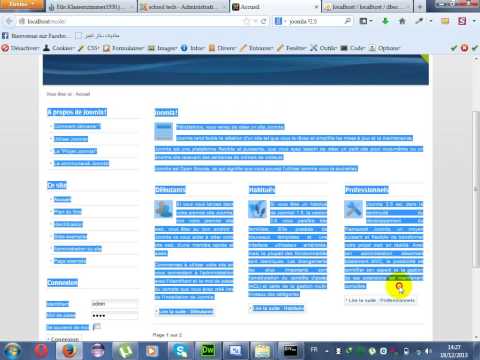
Task: Open Le Projet Joomla menu link
Action: point(75,151)
